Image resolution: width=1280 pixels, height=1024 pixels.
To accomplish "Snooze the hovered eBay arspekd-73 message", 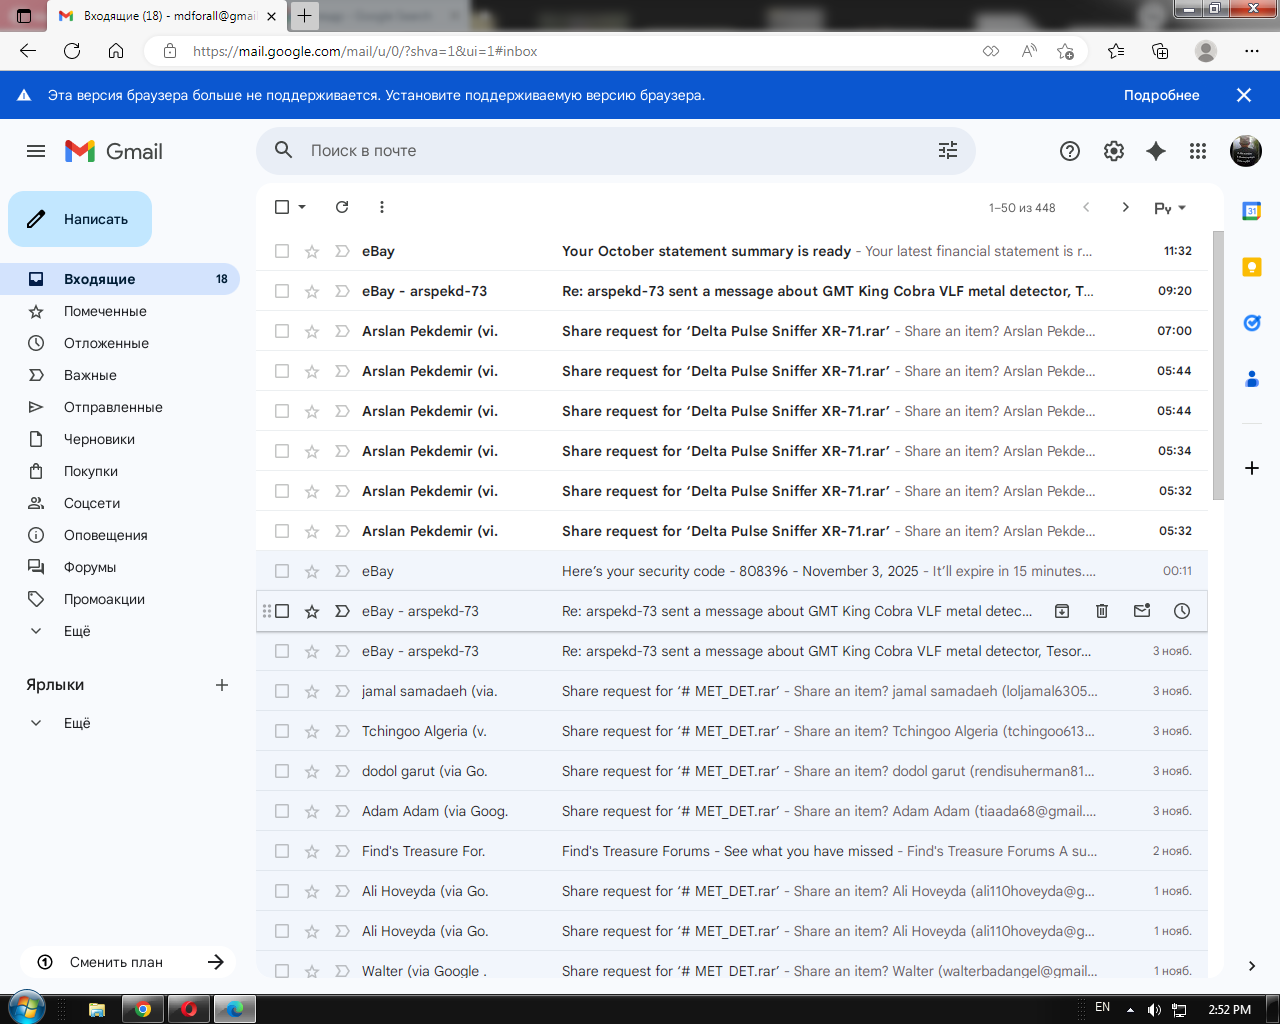I will [1182, 611].
